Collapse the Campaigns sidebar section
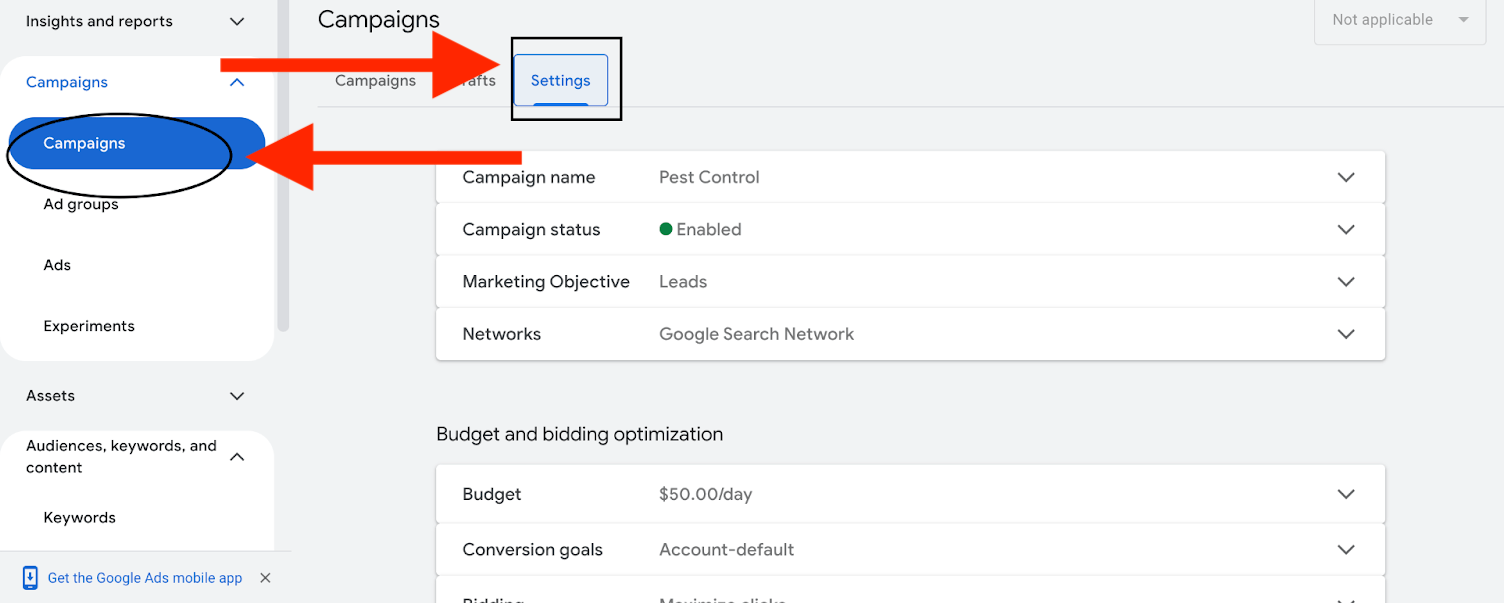1504x603 pixels. pyautogui.click(x=237, y=82)
